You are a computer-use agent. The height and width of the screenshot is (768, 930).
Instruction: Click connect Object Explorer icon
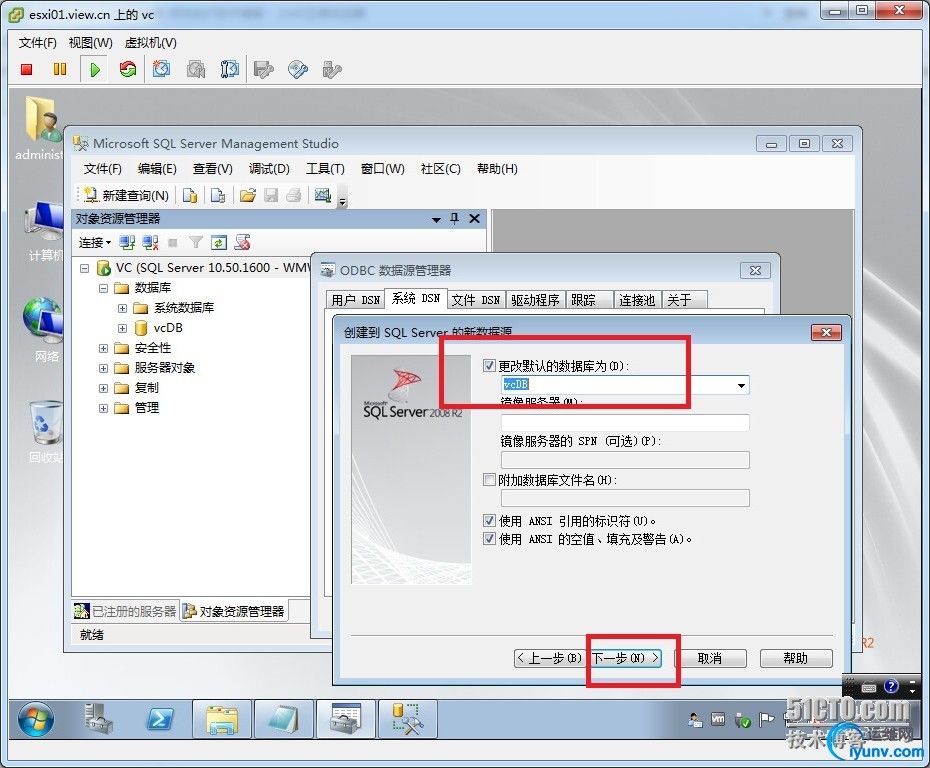pos(127,242)
